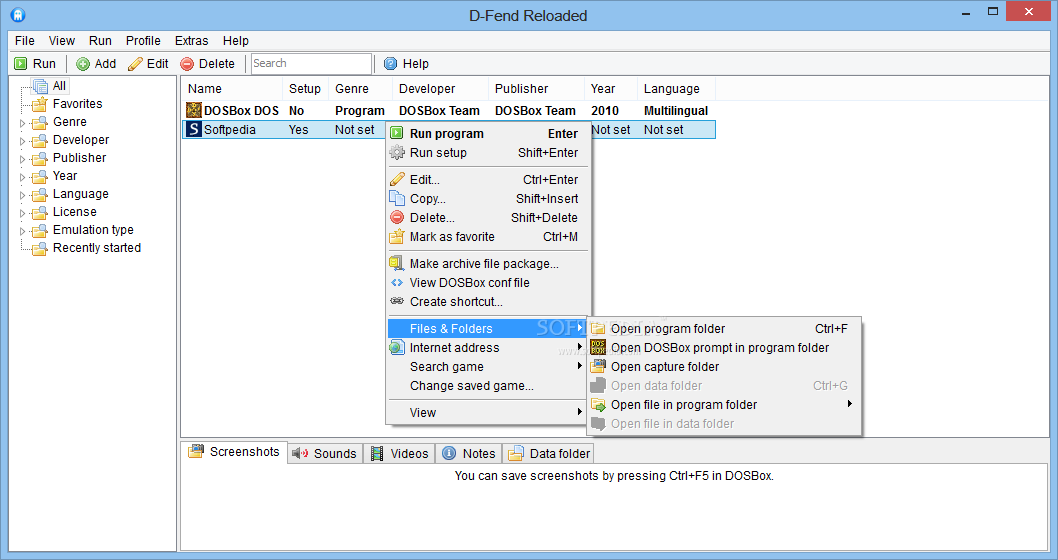
Task: Sort list by the Genre column header
Action: click(x=360, y=88)
